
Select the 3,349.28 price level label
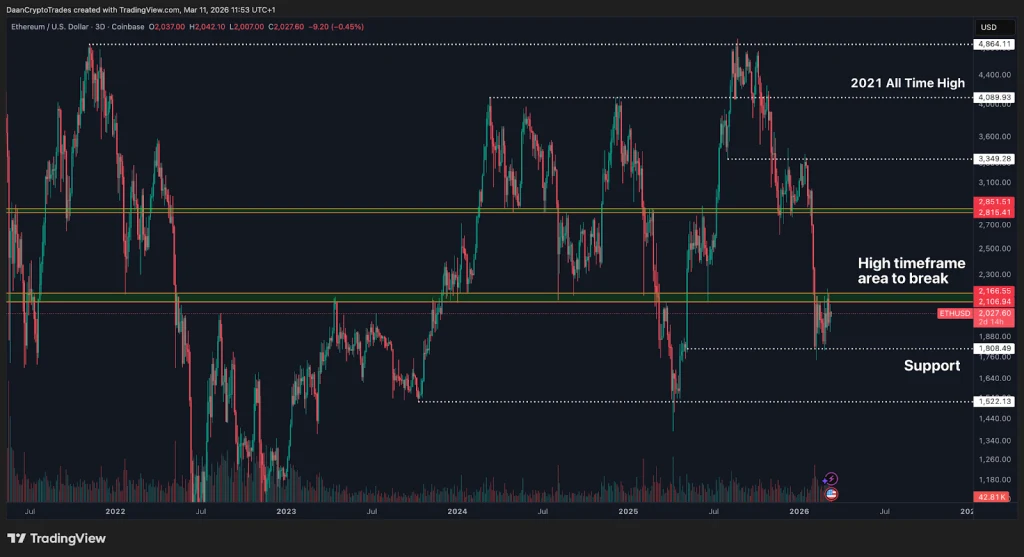pos(994,159)
